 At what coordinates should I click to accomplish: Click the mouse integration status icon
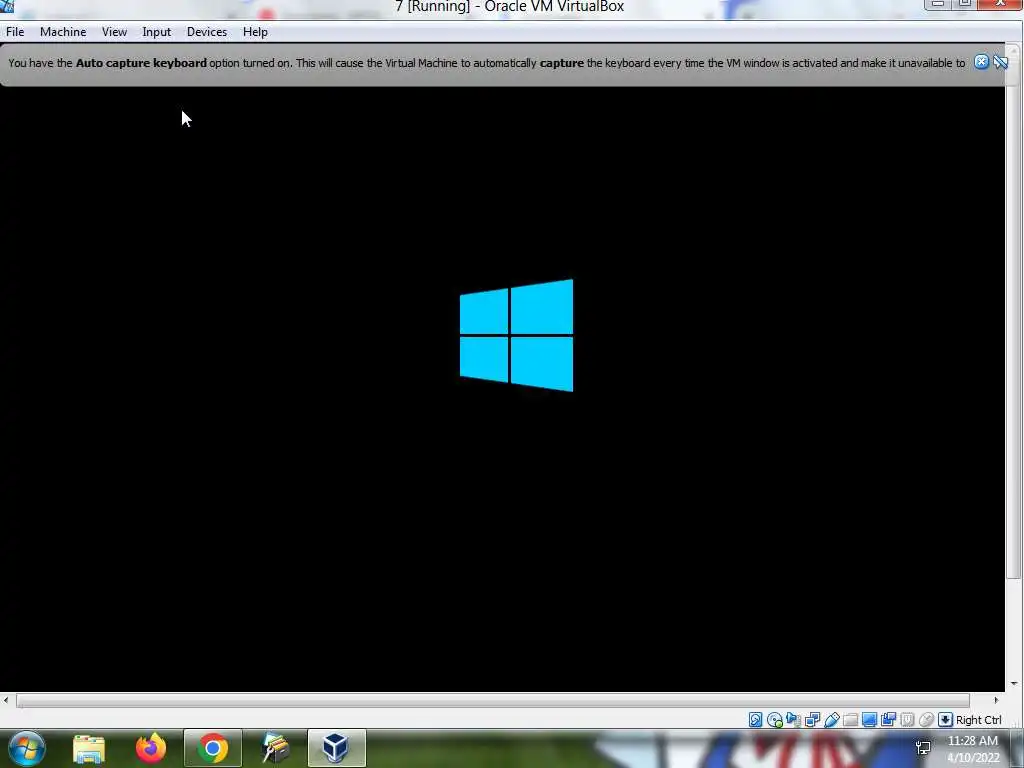point(926,720)
